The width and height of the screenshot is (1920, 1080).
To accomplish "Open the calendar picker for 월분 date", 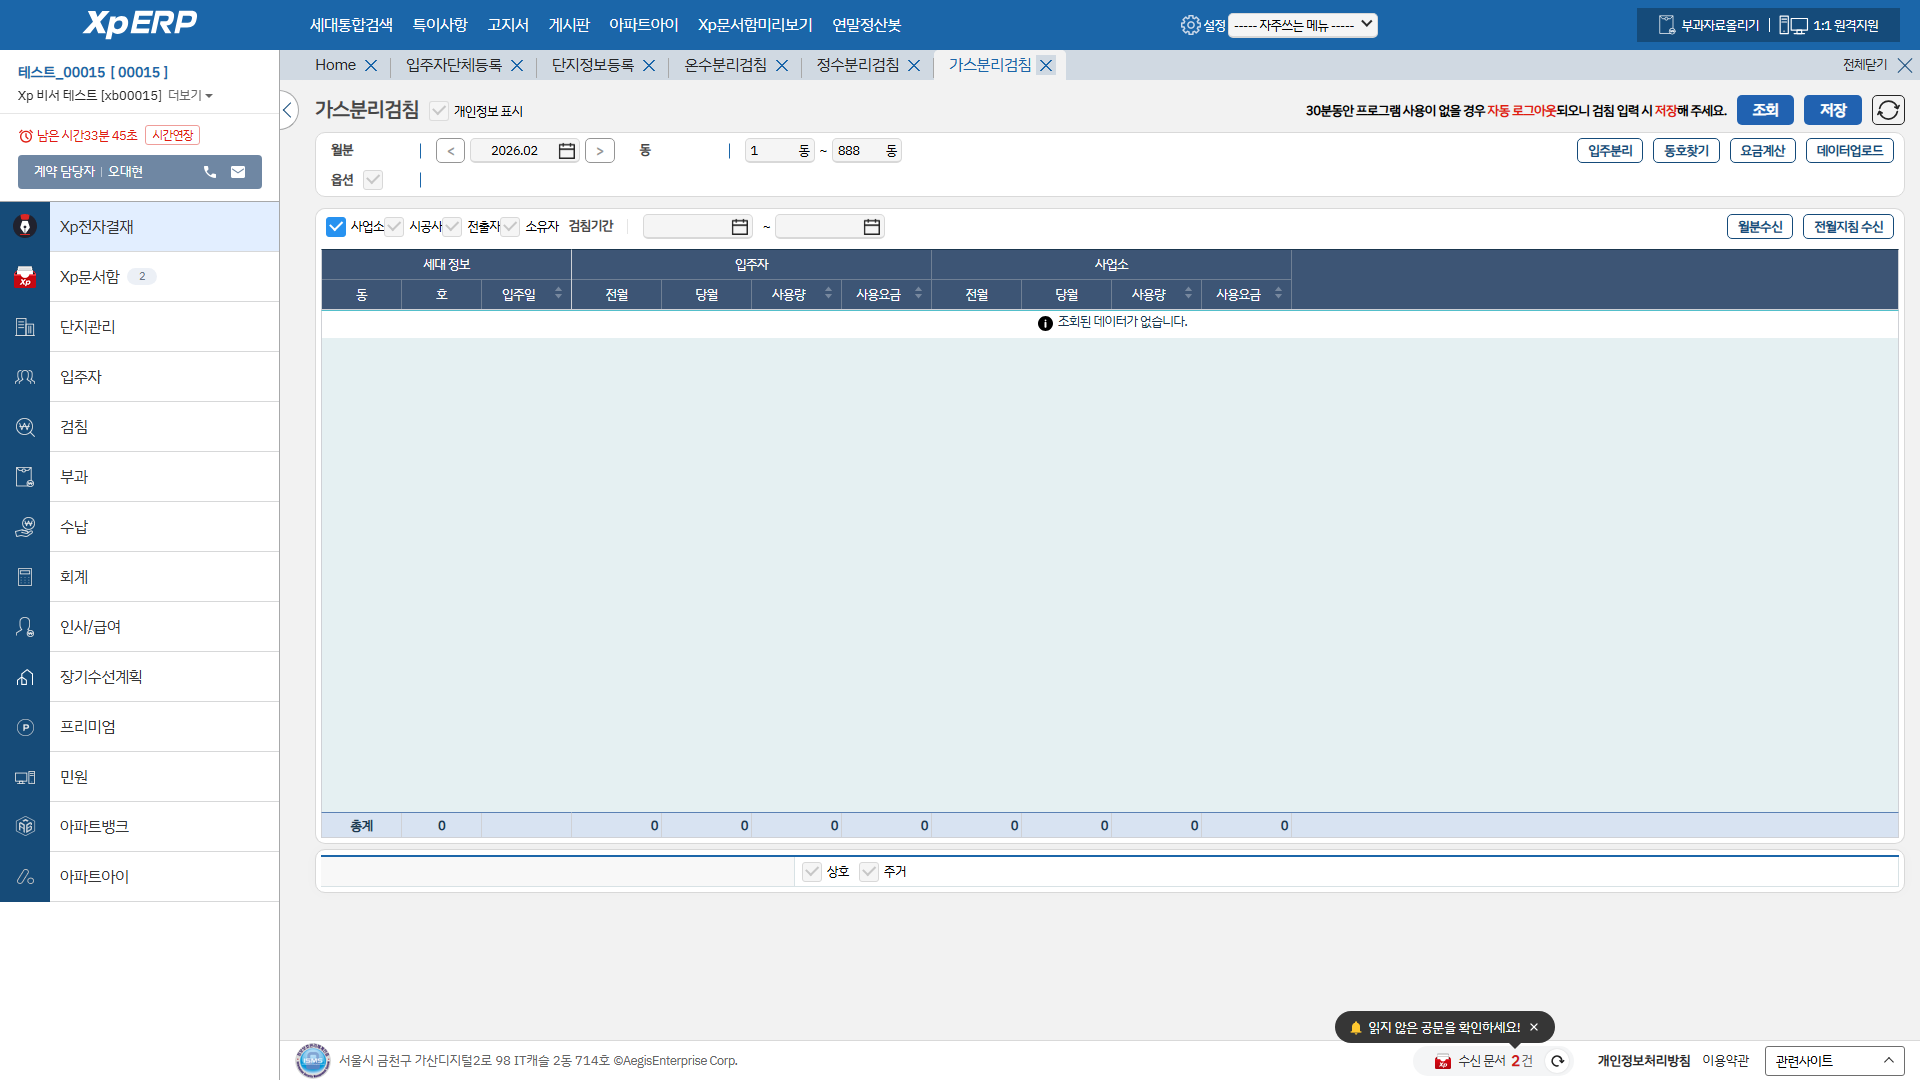I will coord(566,151).
